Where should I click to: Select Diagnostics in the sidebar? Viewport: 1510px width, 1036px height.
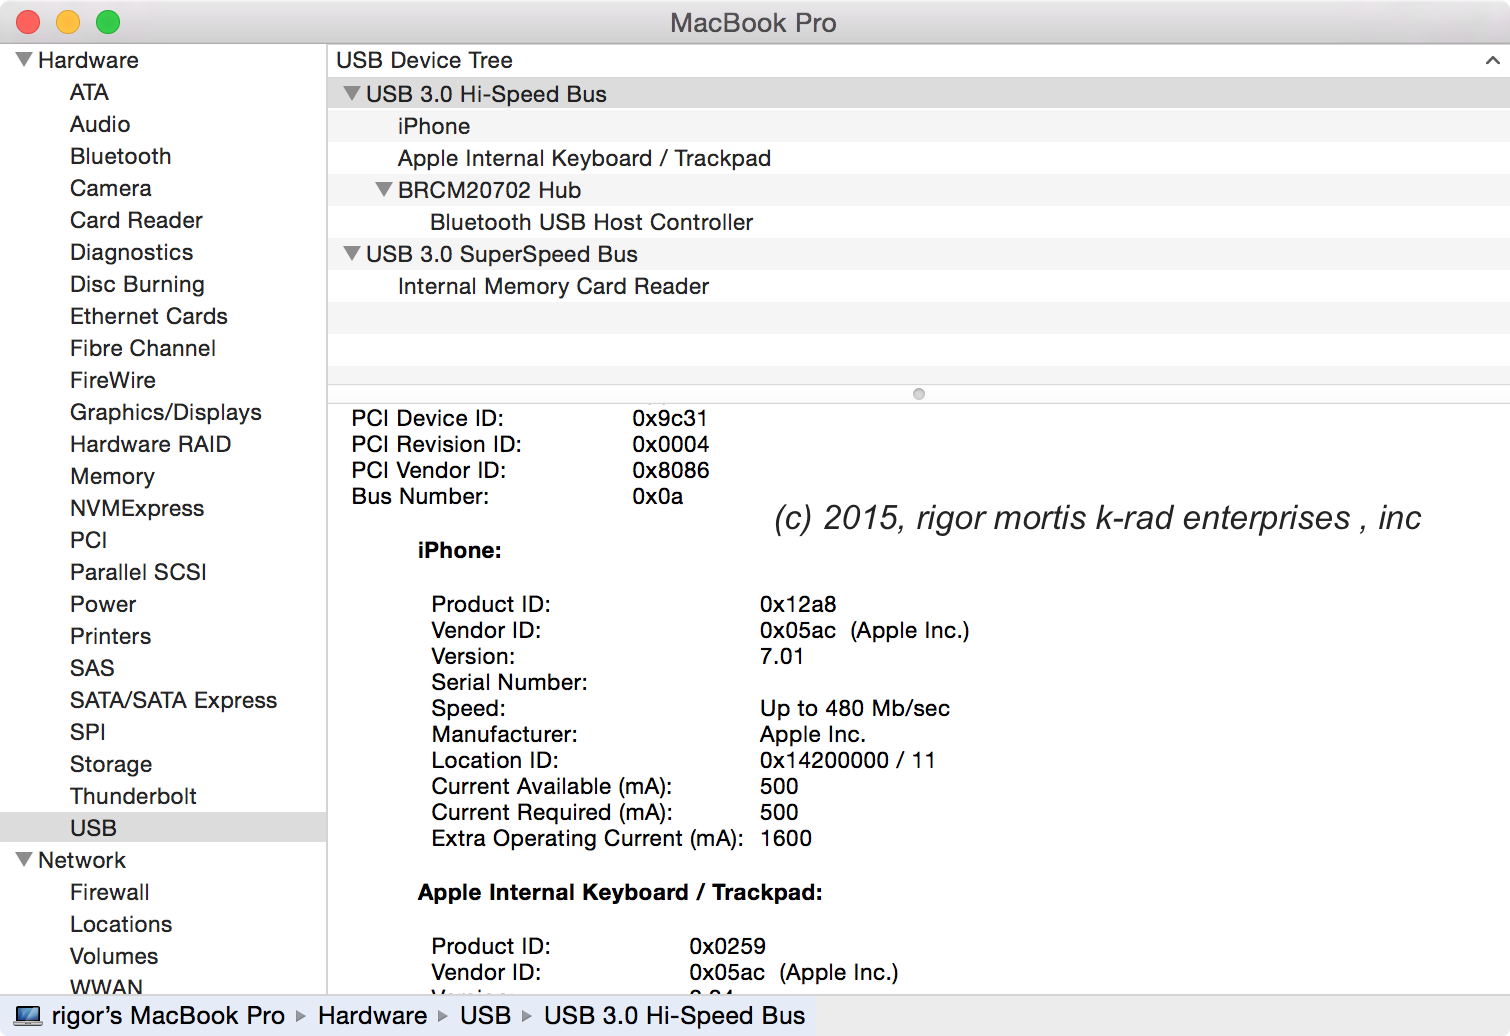132,252
